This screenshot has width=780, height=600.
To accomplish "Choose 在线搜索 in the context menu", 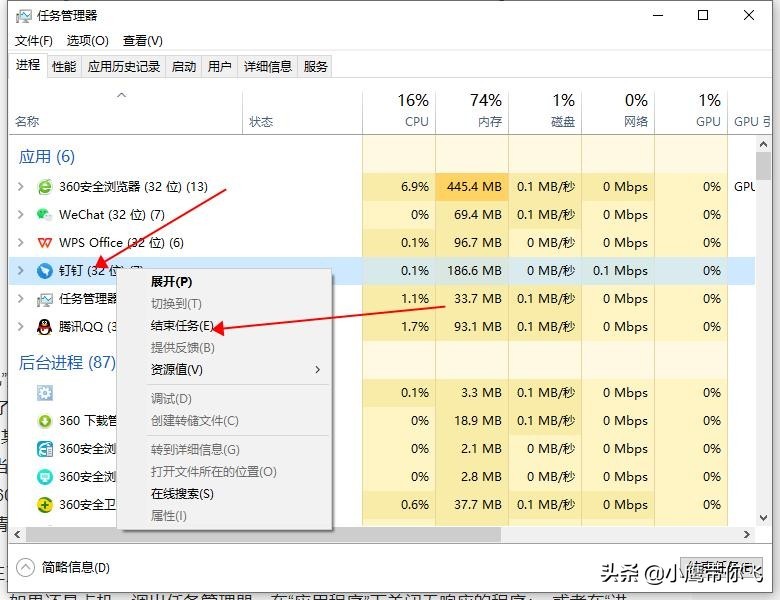I will point(182,494).
